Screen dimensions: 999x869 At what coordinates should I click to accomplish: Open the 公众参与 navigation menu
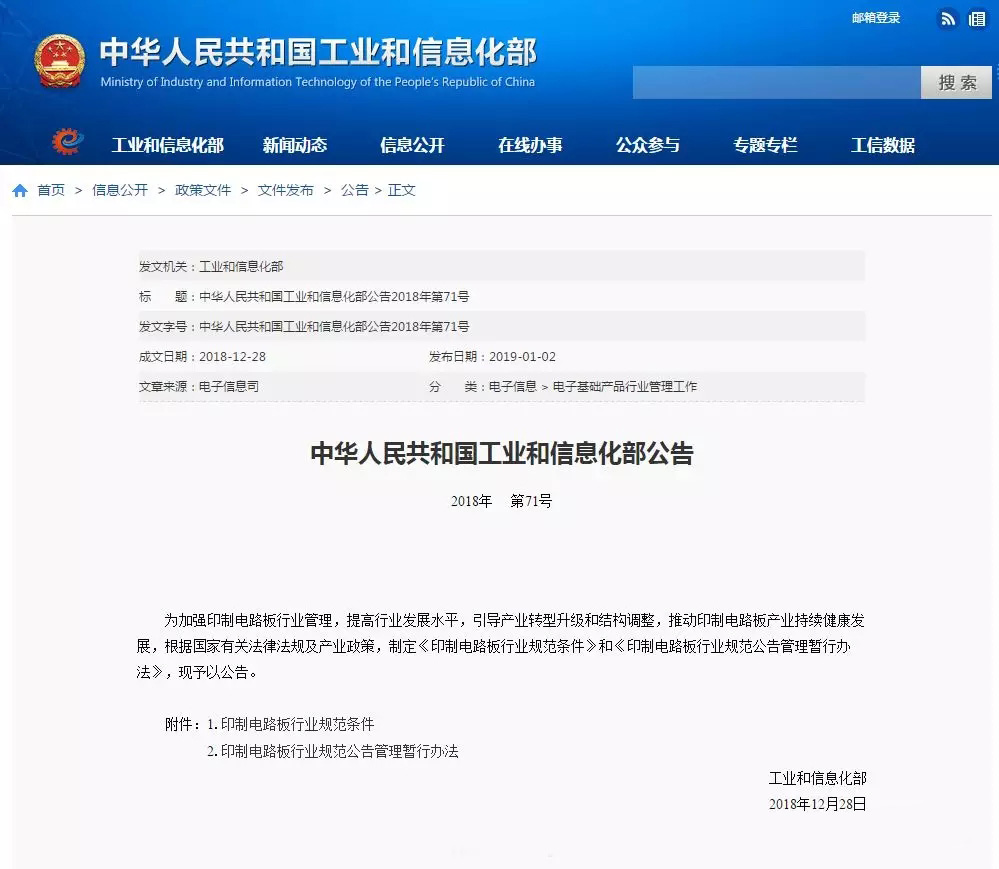[x=649, y=144]
